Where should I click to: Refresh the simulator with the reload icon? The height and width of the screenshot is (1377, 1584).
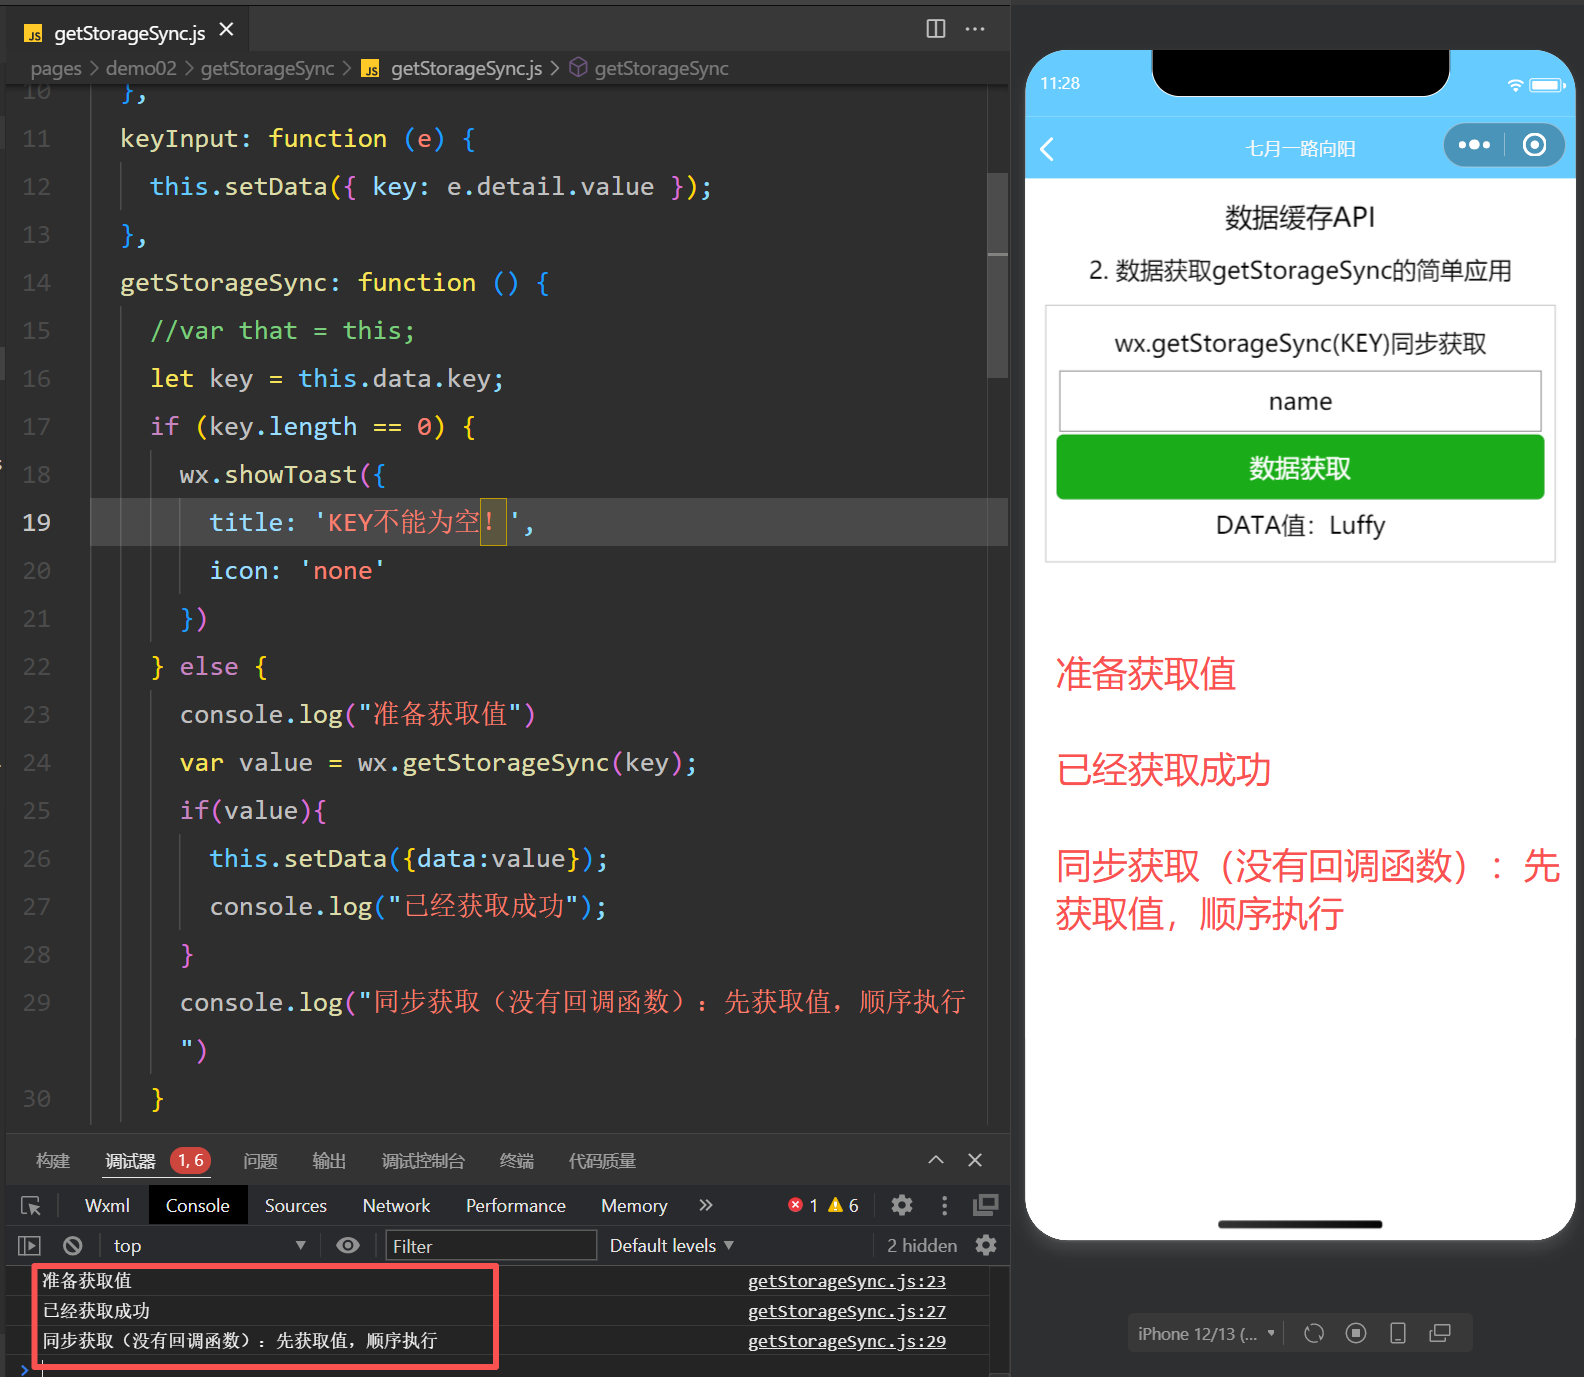(1314, 1333)
